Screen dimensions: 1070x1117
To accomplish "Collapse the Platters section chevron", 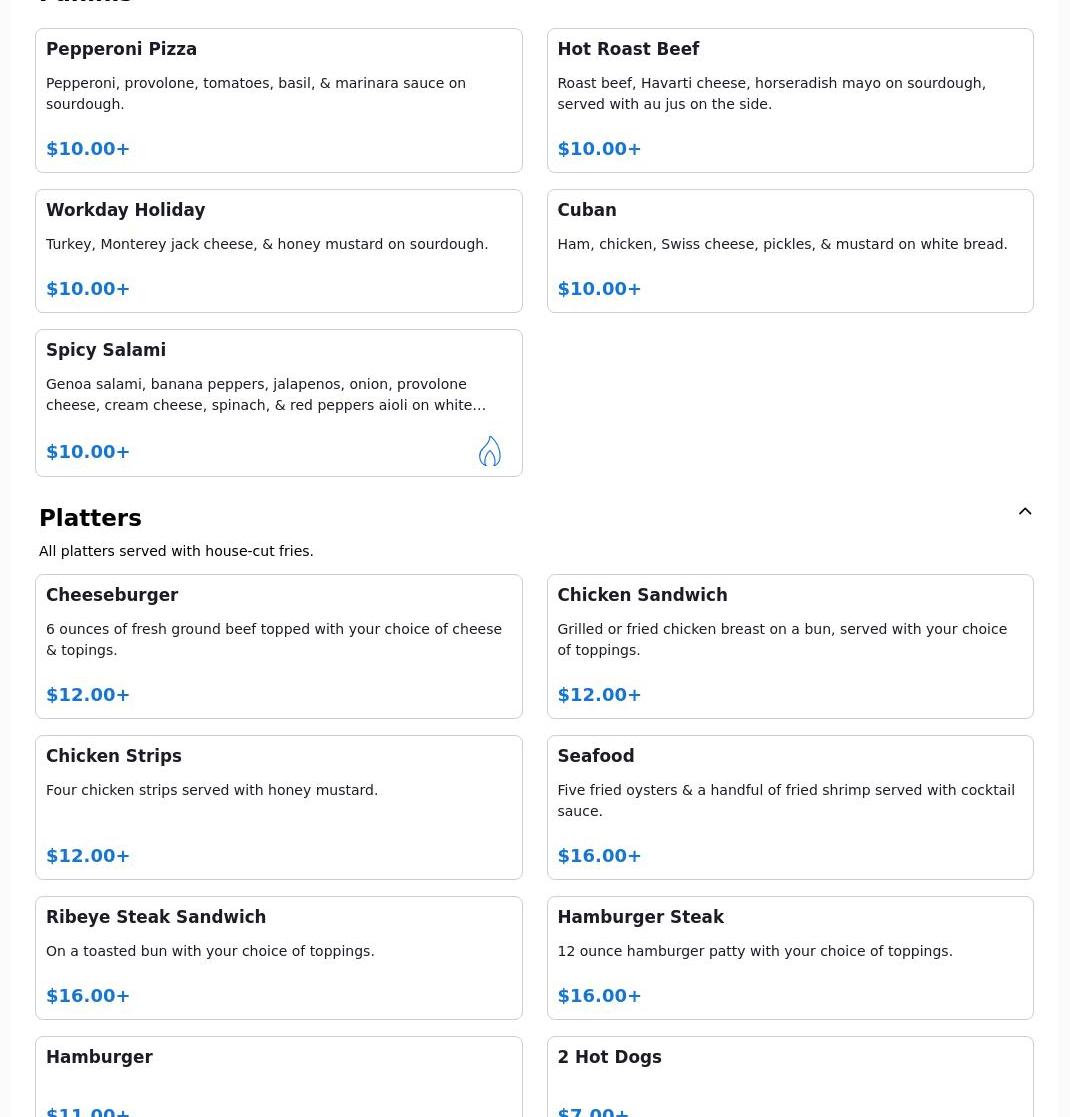I will (x=1025, y=512).
